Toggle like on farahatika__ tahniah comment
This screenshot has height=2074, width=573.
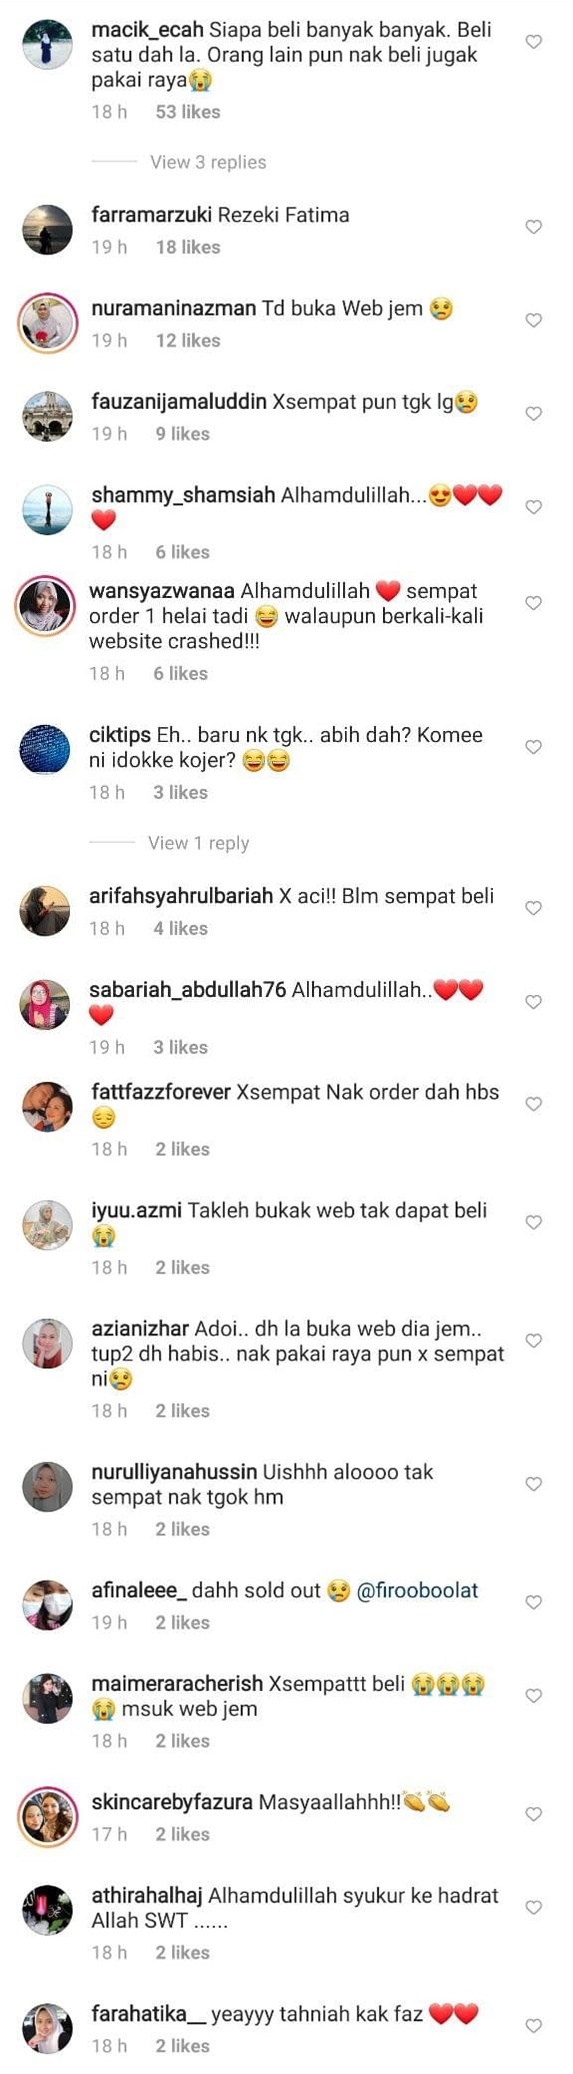pyautogui.click(x=534, y=2025)
